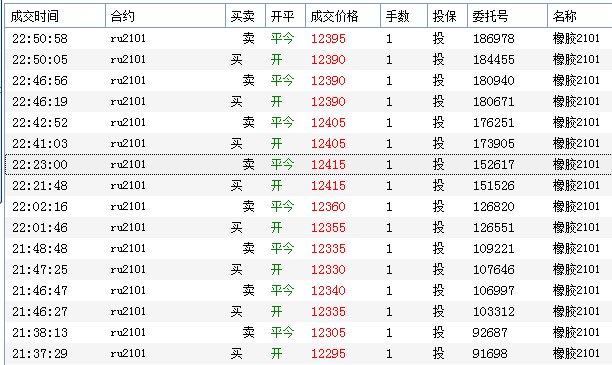Select the trade at 22:50:58
Screen dimensions: 612x365
308,39
